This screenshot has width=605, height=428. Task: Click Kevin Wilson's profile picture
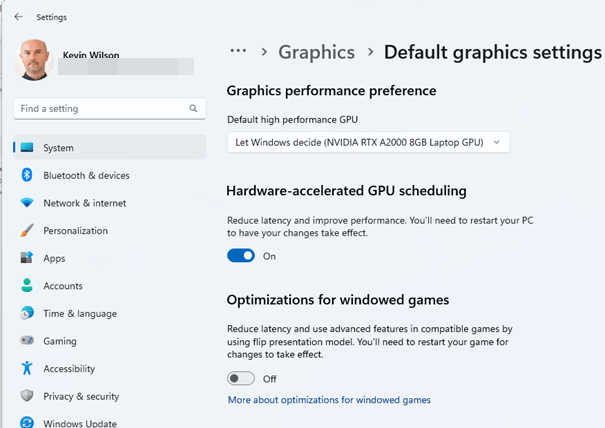[x=34, y=60]
